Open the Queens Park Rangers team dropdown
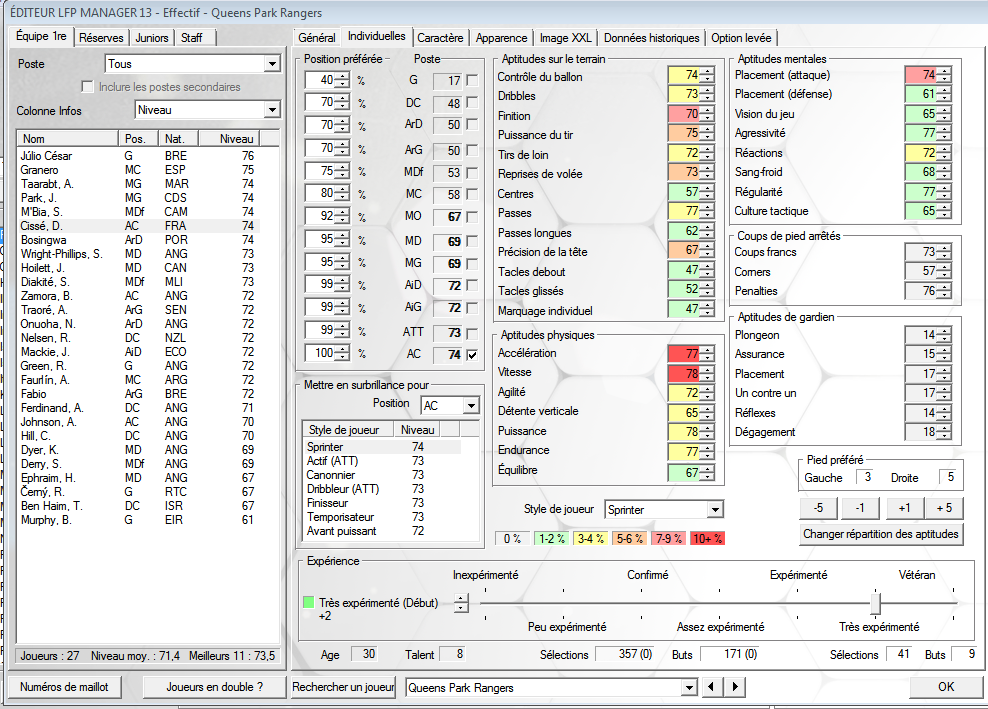Image resolution: width=988 pixels, height=709 pixels. [x=689, y=688]
